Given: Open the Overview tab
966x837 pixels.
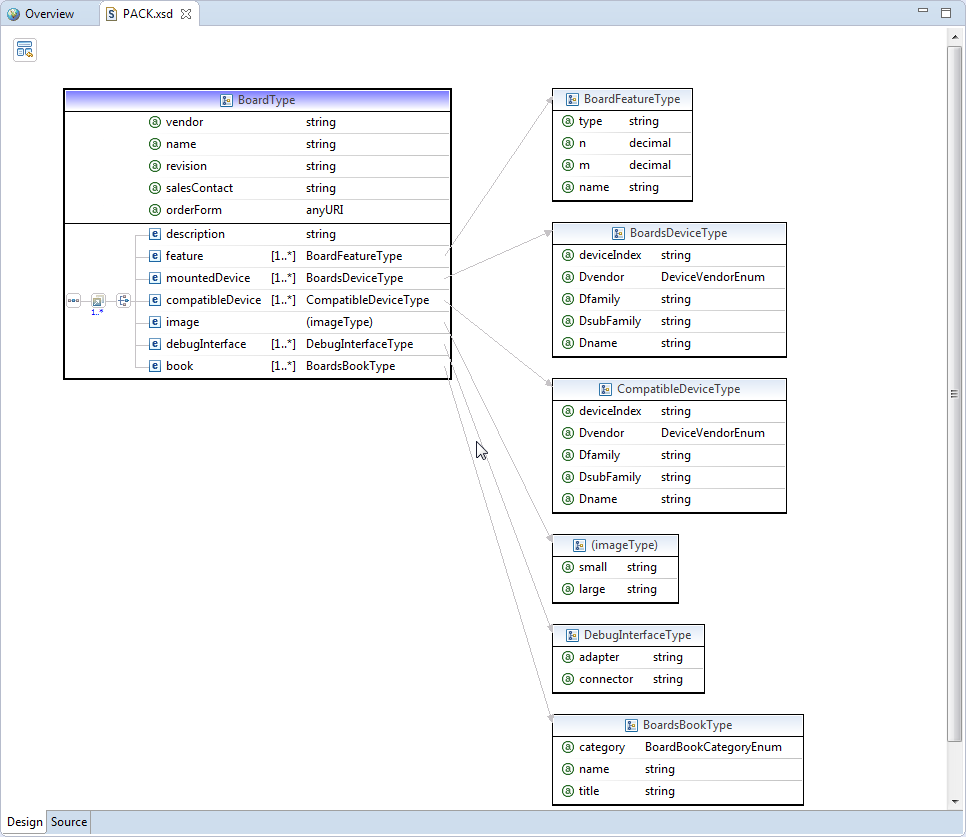Looking at the screenshot, I should pos(45,13).
